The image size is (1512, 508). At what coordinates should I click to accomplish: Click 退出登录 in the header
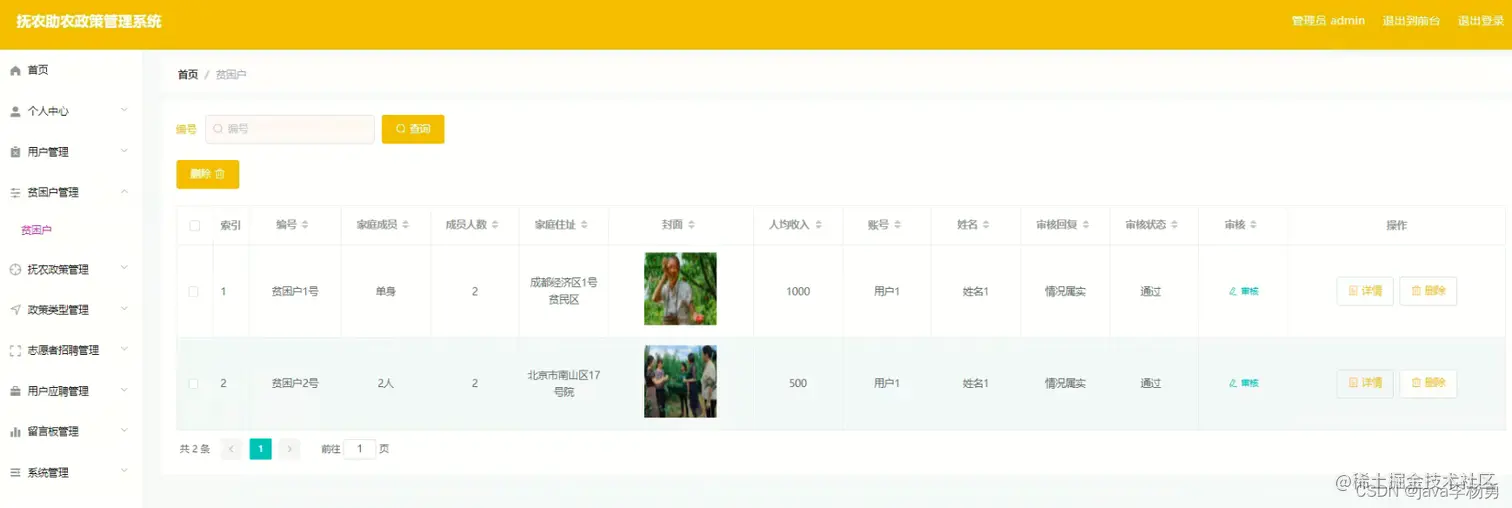coord(1481,21)
